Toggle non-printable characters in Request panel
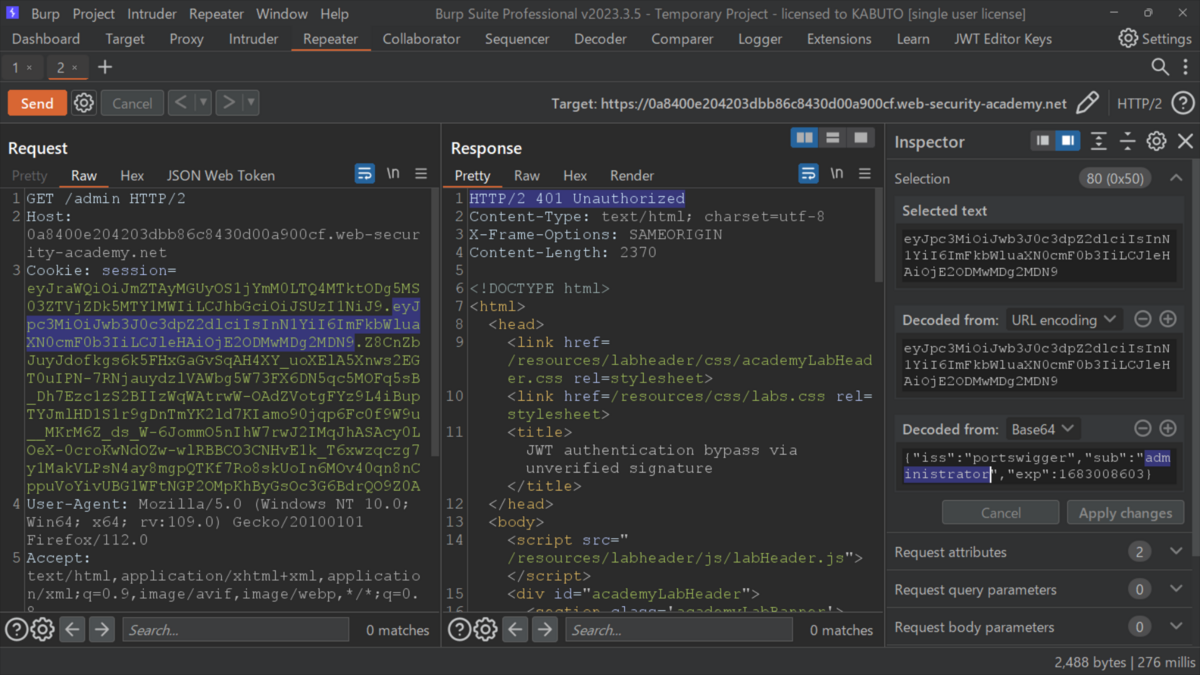Image resolution: width=1200 pixels, height=675 pixels. (393, 174)
